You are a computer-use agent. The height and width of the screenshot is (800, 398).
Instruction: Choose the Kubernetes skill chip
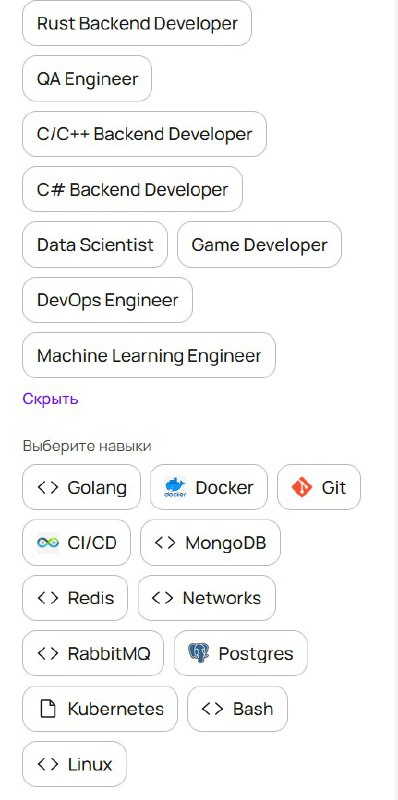(x=100, y=709)
